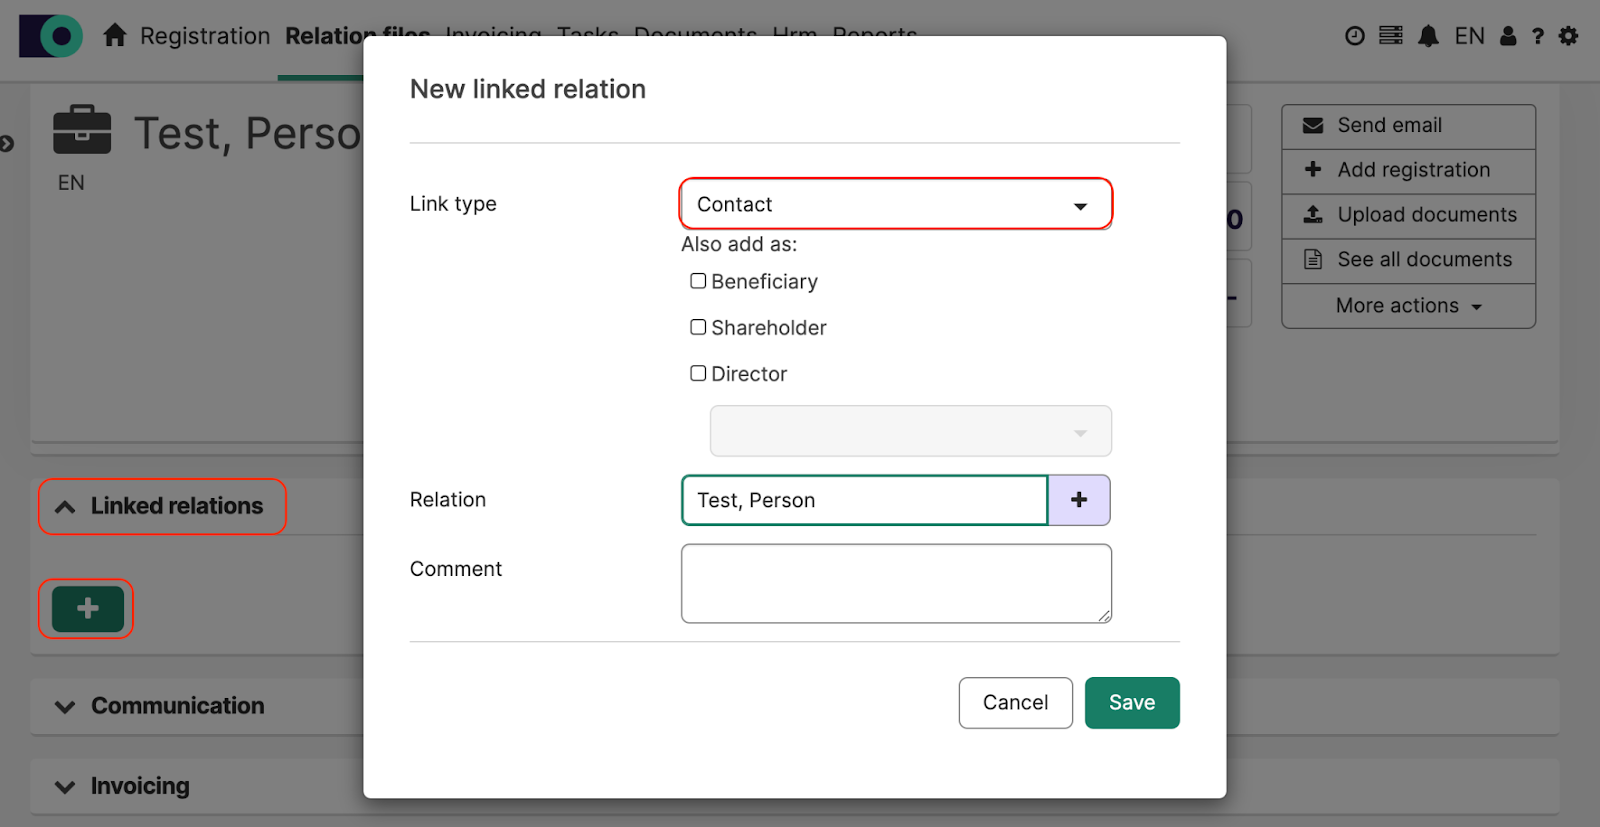Image resolution: width=1600 pixels, height=827 pixels.
Task: Open More actions dropdown
Action: [1408, 306]
